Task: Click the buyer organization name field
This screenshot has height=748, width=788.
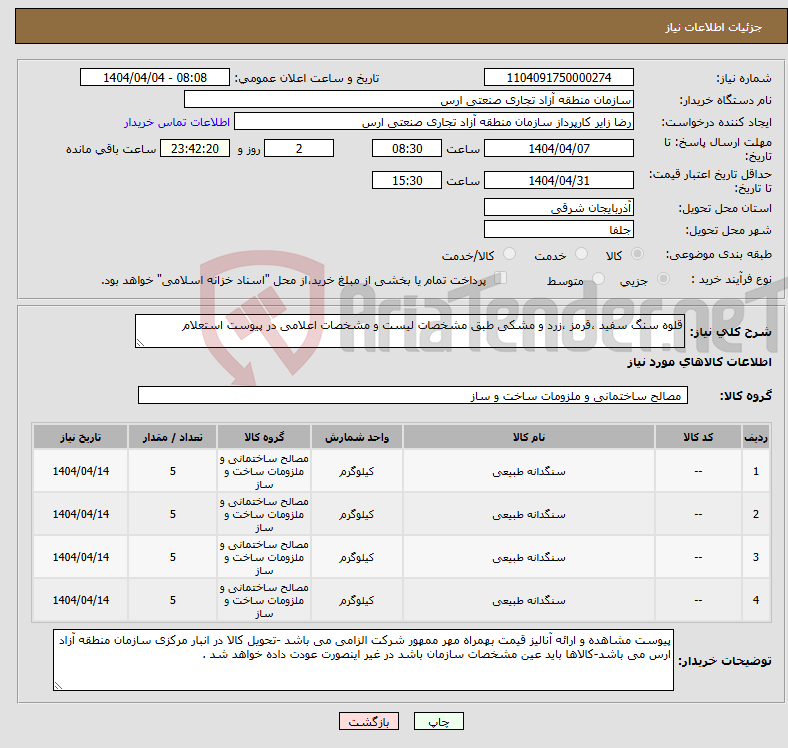Action: click(409, 100)
